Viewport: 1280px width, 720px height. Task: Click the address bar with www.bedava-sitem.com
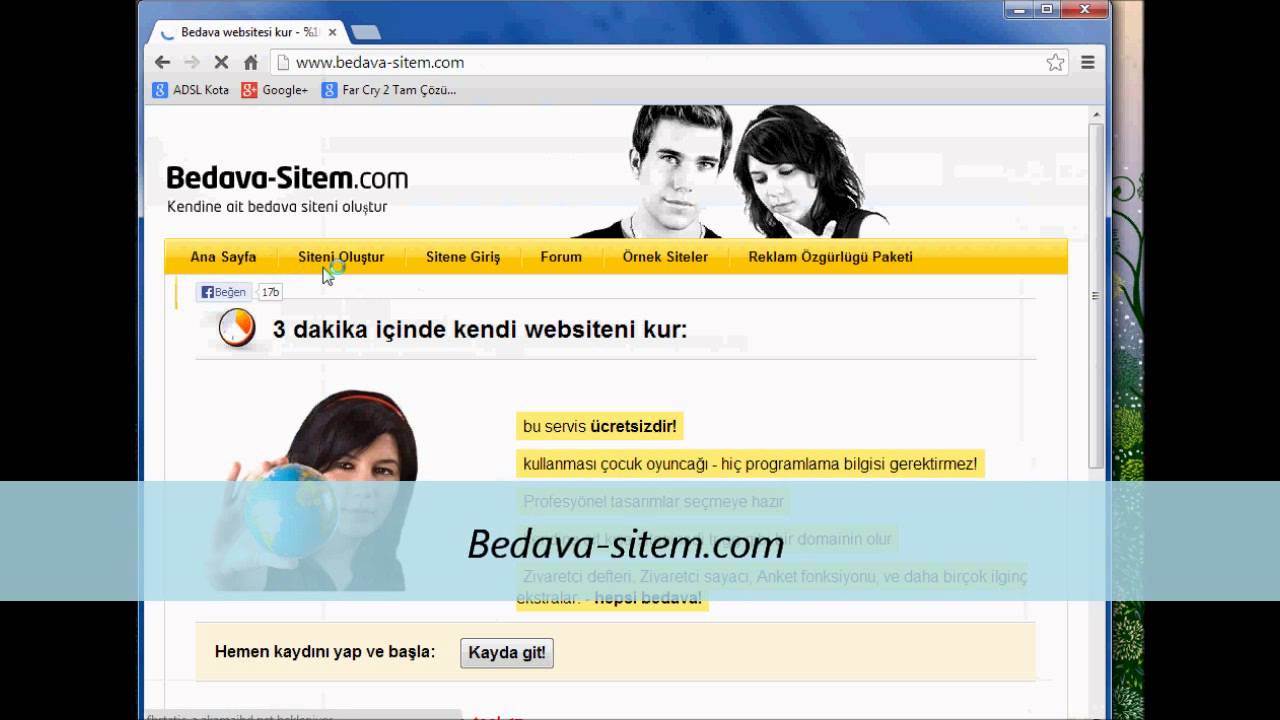(670, 62)
